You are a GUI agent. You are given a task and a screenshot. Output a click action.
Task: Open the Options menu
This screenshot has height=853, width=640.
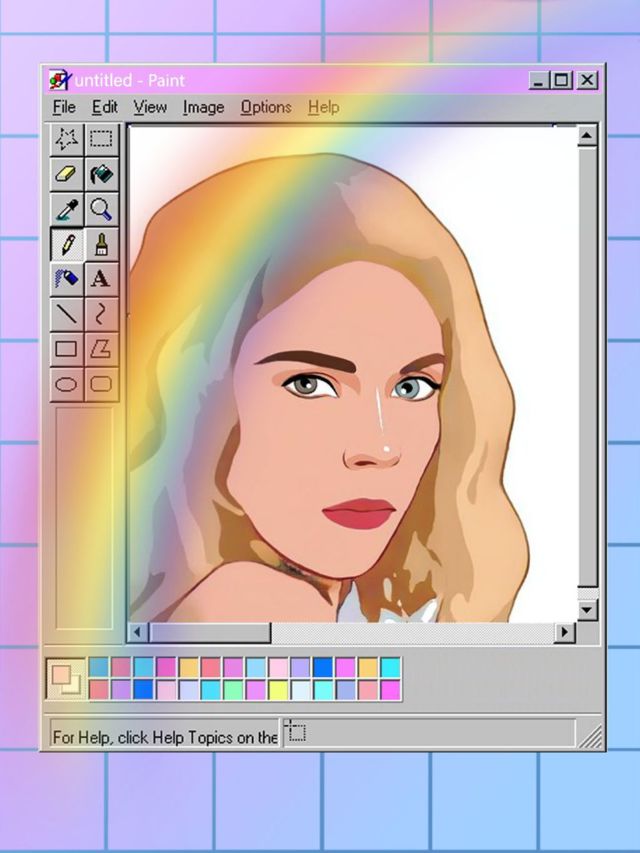tap(266, 107)
